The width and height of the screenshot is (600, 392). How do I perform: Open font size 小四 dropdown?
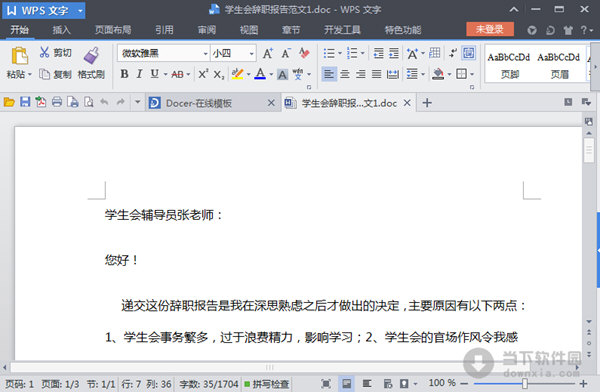[x=251, y=54]
